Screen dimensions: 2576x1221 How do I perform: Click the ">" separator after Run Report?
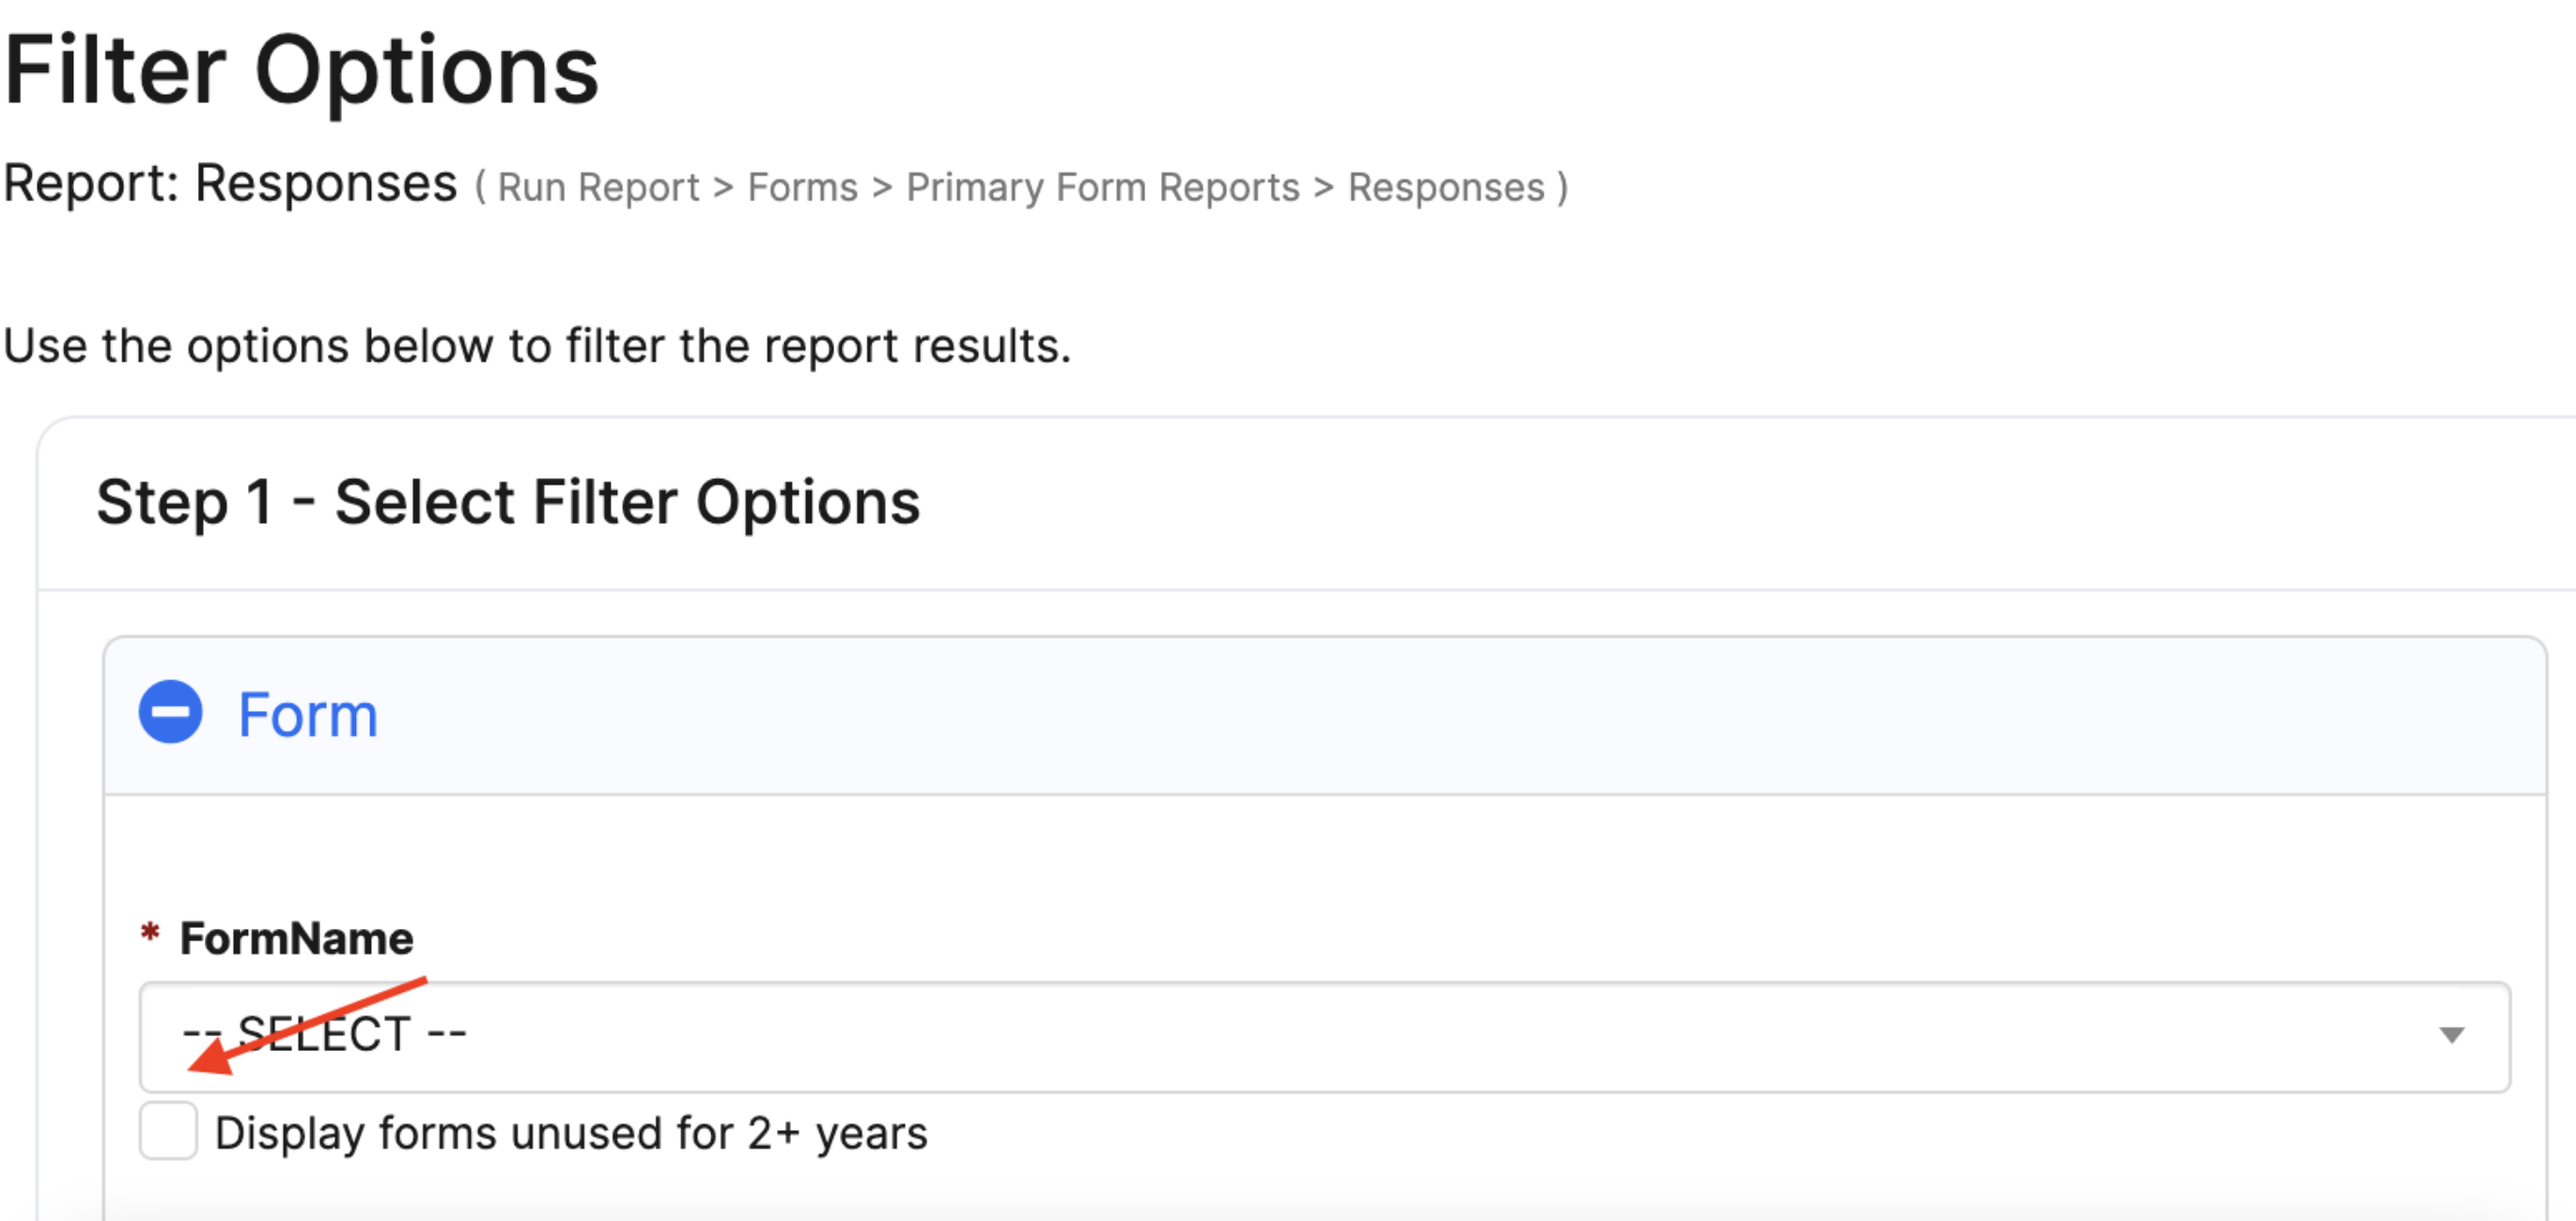click(x=723, y=188)
